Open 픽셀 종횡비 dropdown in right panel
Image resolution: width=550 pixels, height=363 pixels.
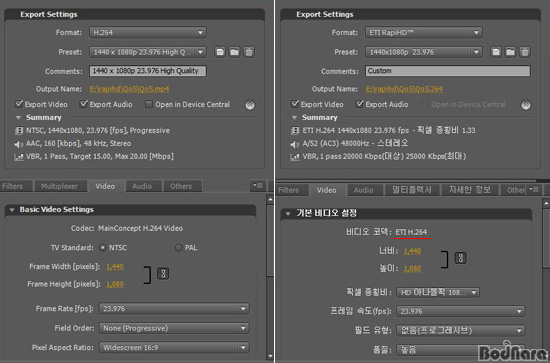pyautogui.click(x=438, y=292)
